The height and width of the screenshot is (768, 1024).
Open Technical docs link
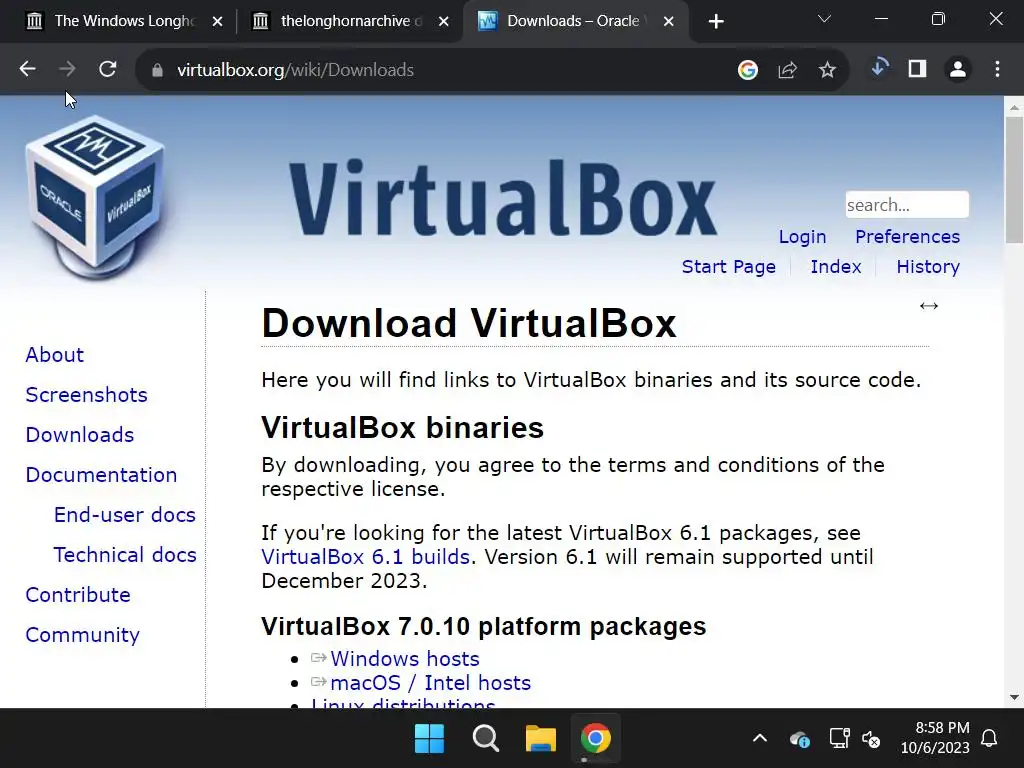pos(125,554)
